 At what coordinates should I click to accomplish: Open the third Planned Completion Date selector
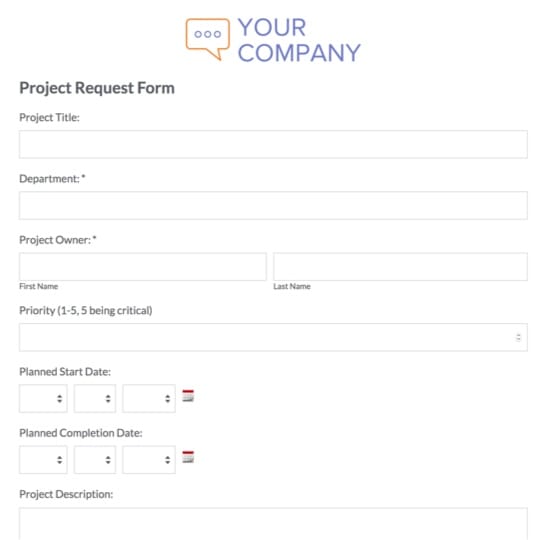[x=149, y=460]
